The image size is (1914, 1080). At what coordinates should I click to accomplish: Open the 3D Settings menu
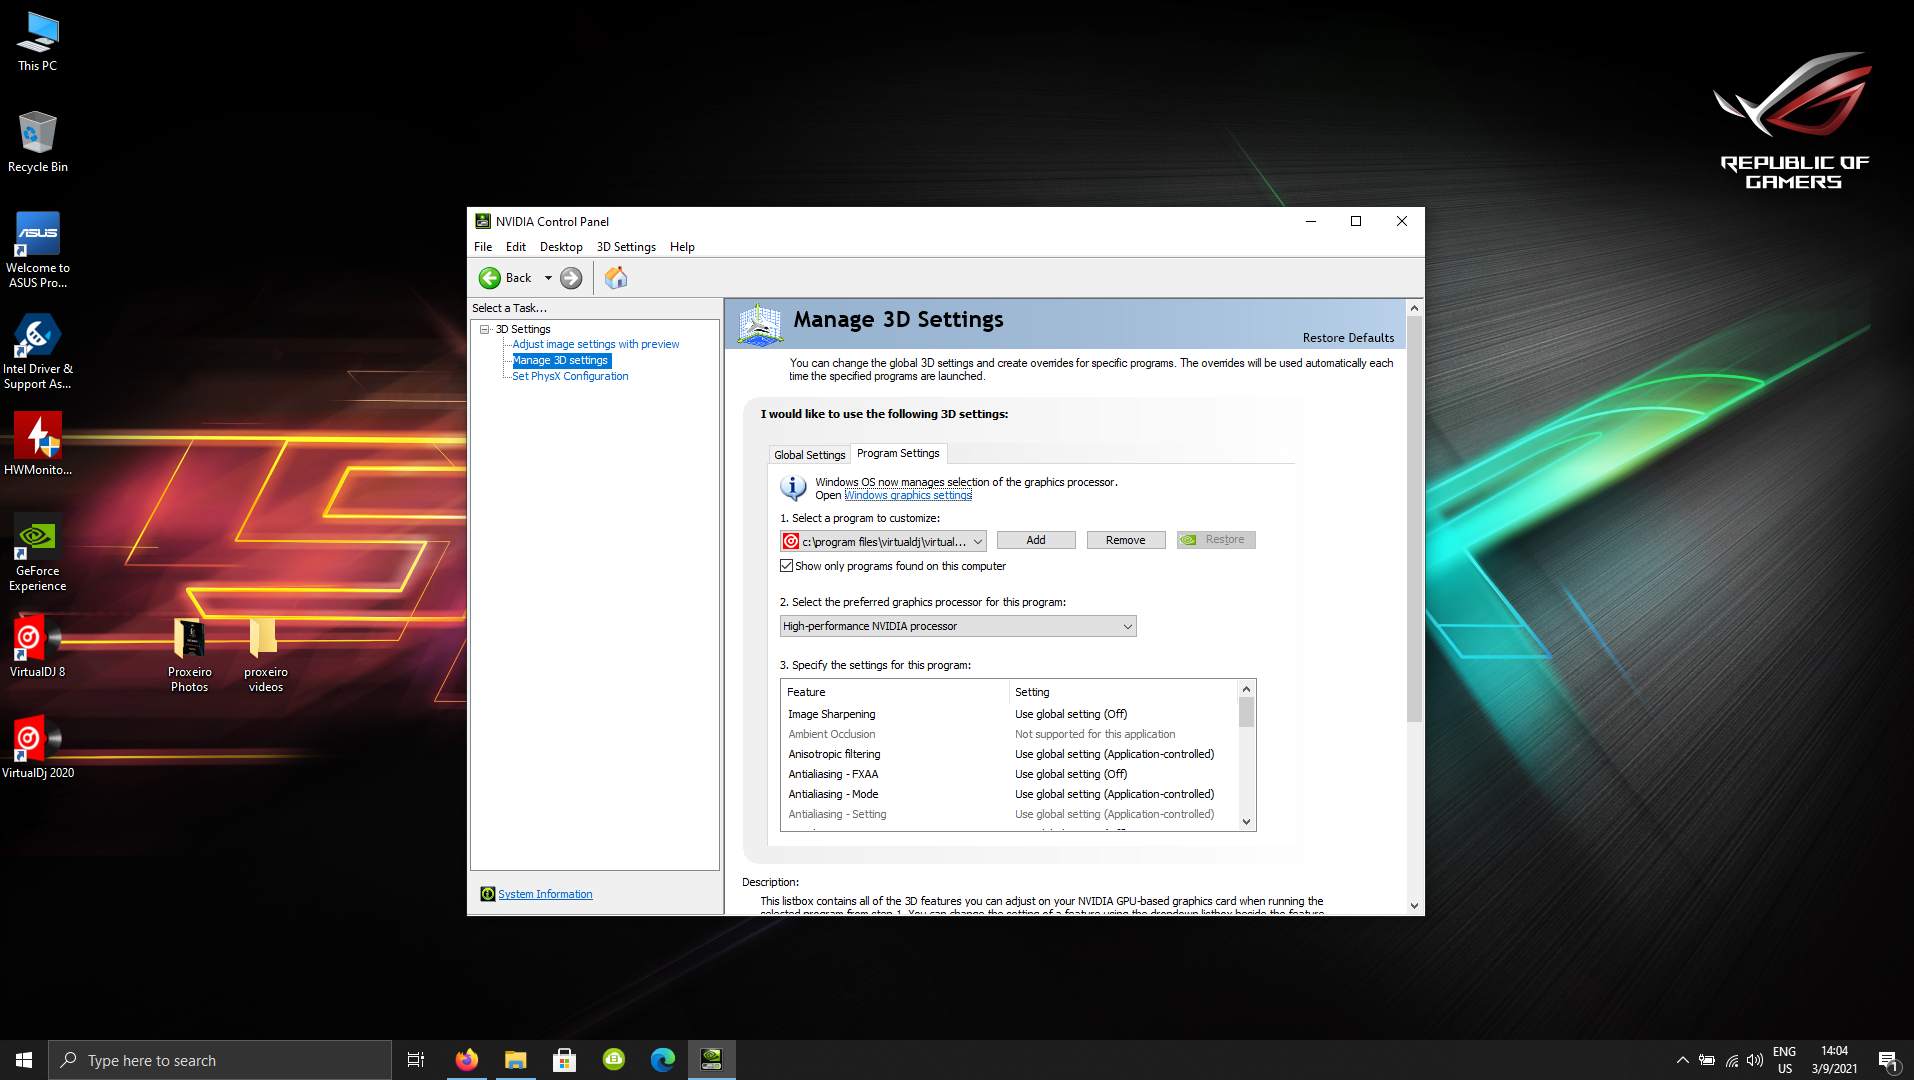click(626, 247)
